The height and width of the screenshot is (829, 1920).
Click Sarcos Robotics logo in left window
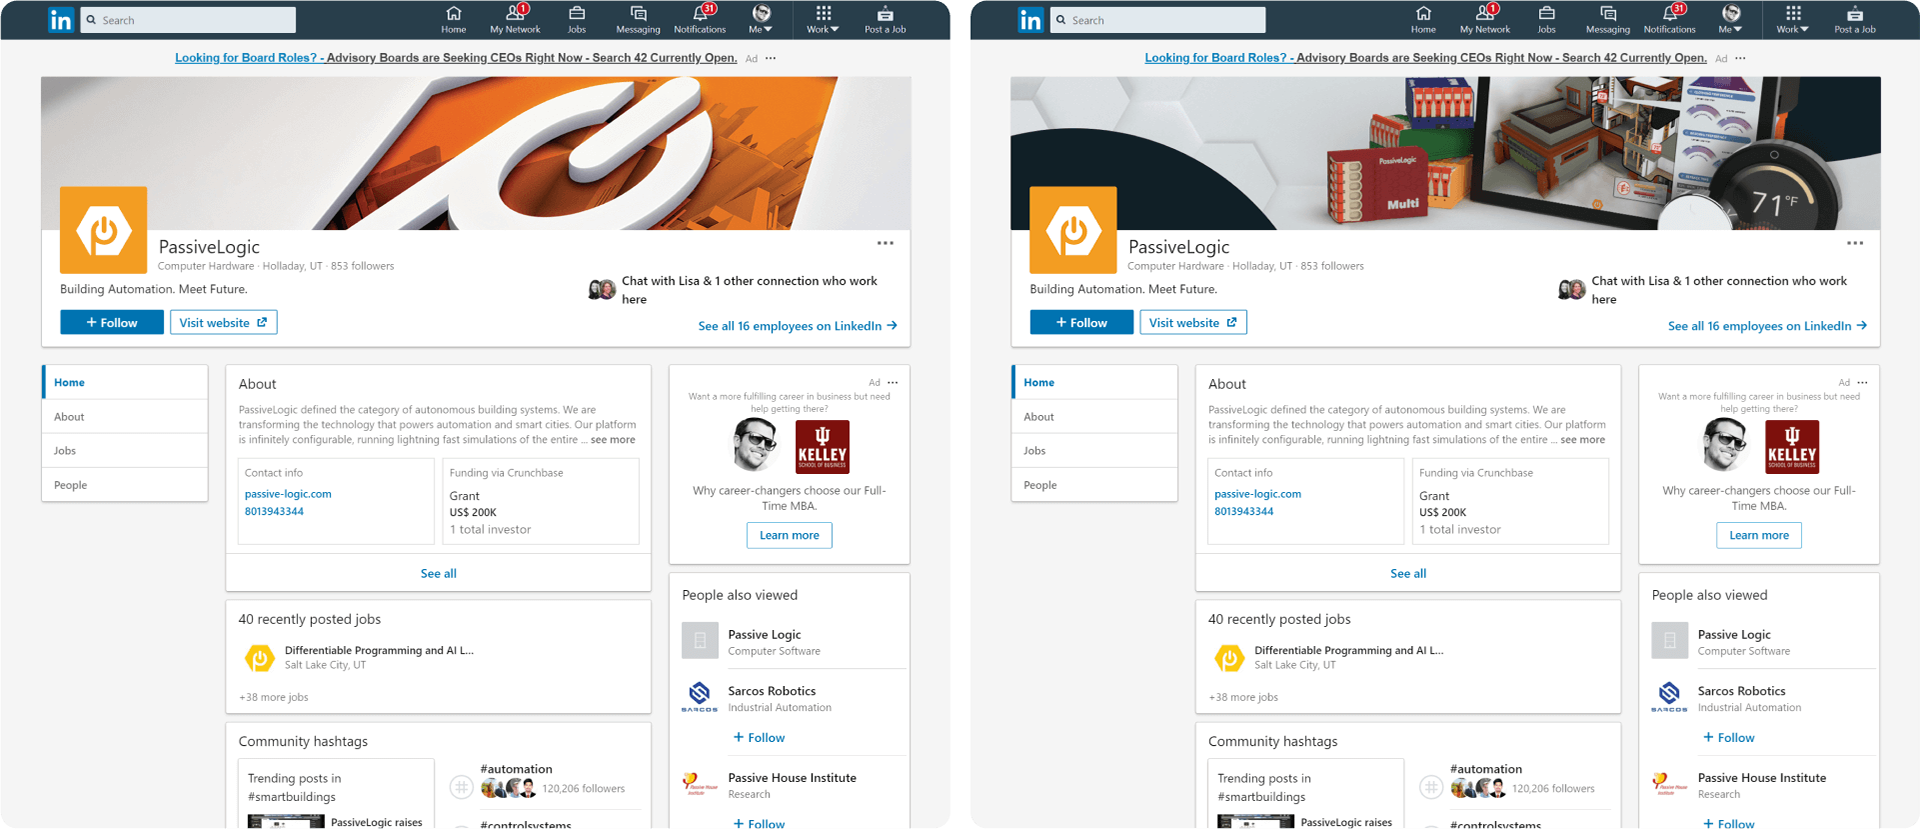700,695
